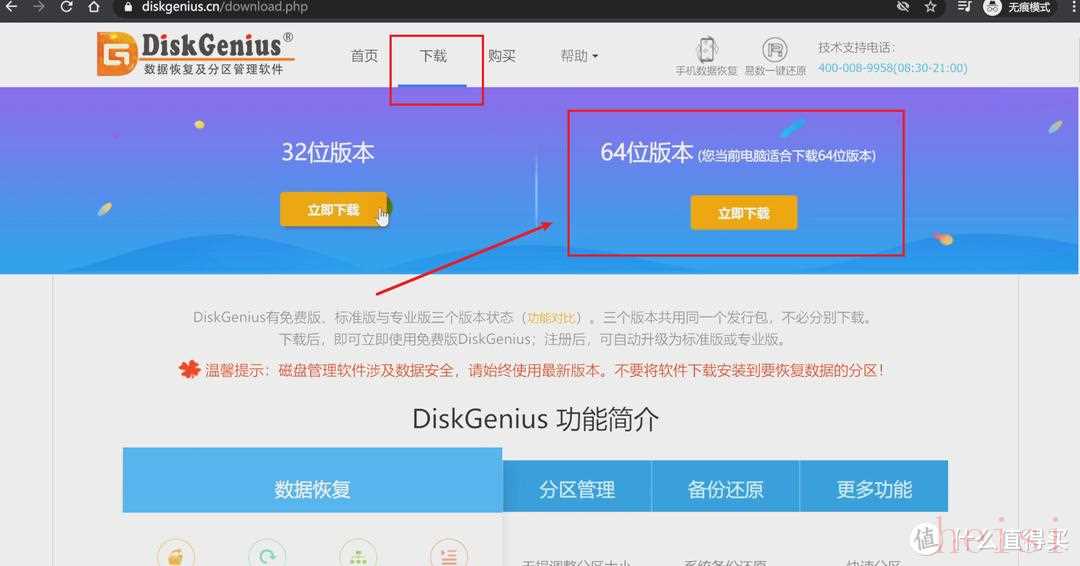This screenshot has width=1080, height=566.
Task: Click the DiskGenius logo
Action: [x=196, y=54]
